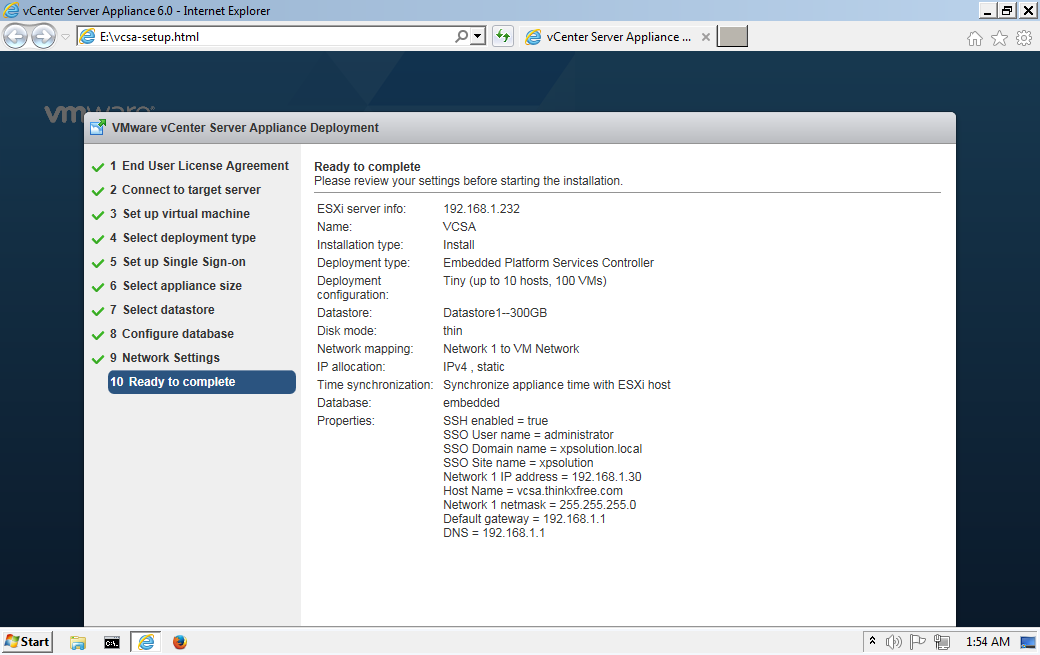Image resolution: width=1040 pixels, height=655 pixels.
Task: Open Windows Explorer from the taskbar
Action: click(78, 642)
